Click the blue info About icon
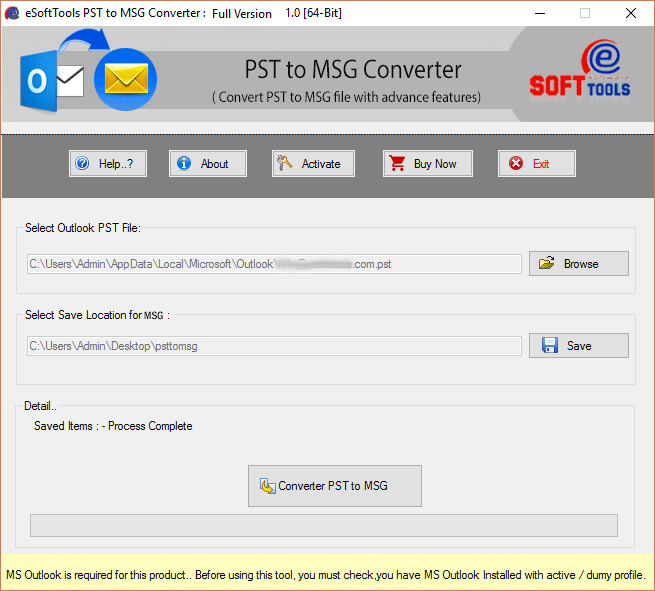 tap(184, 163)
